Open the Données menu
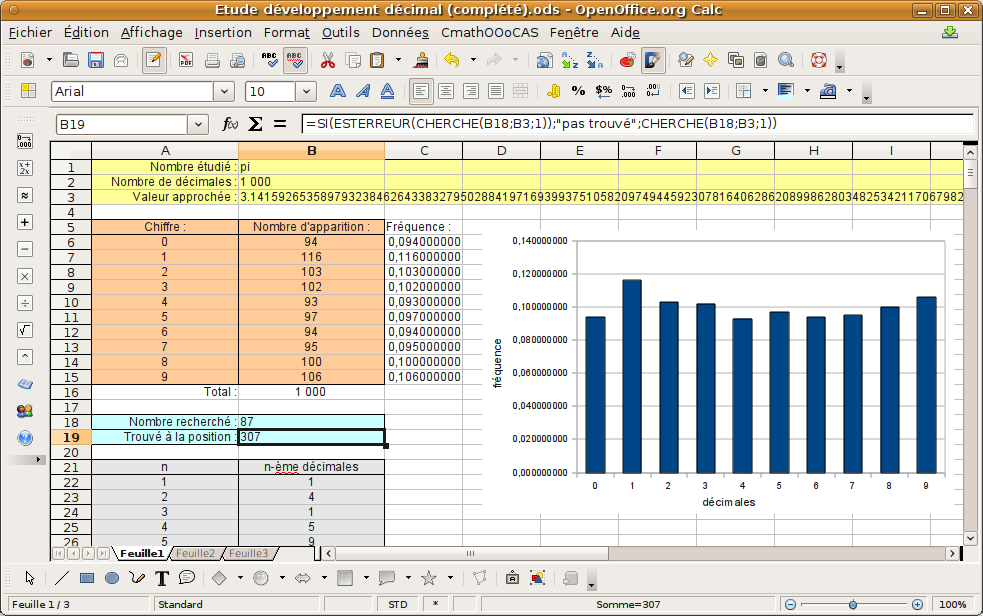The image size is (983, 616). pyautogui.click(x=400, y=32)
